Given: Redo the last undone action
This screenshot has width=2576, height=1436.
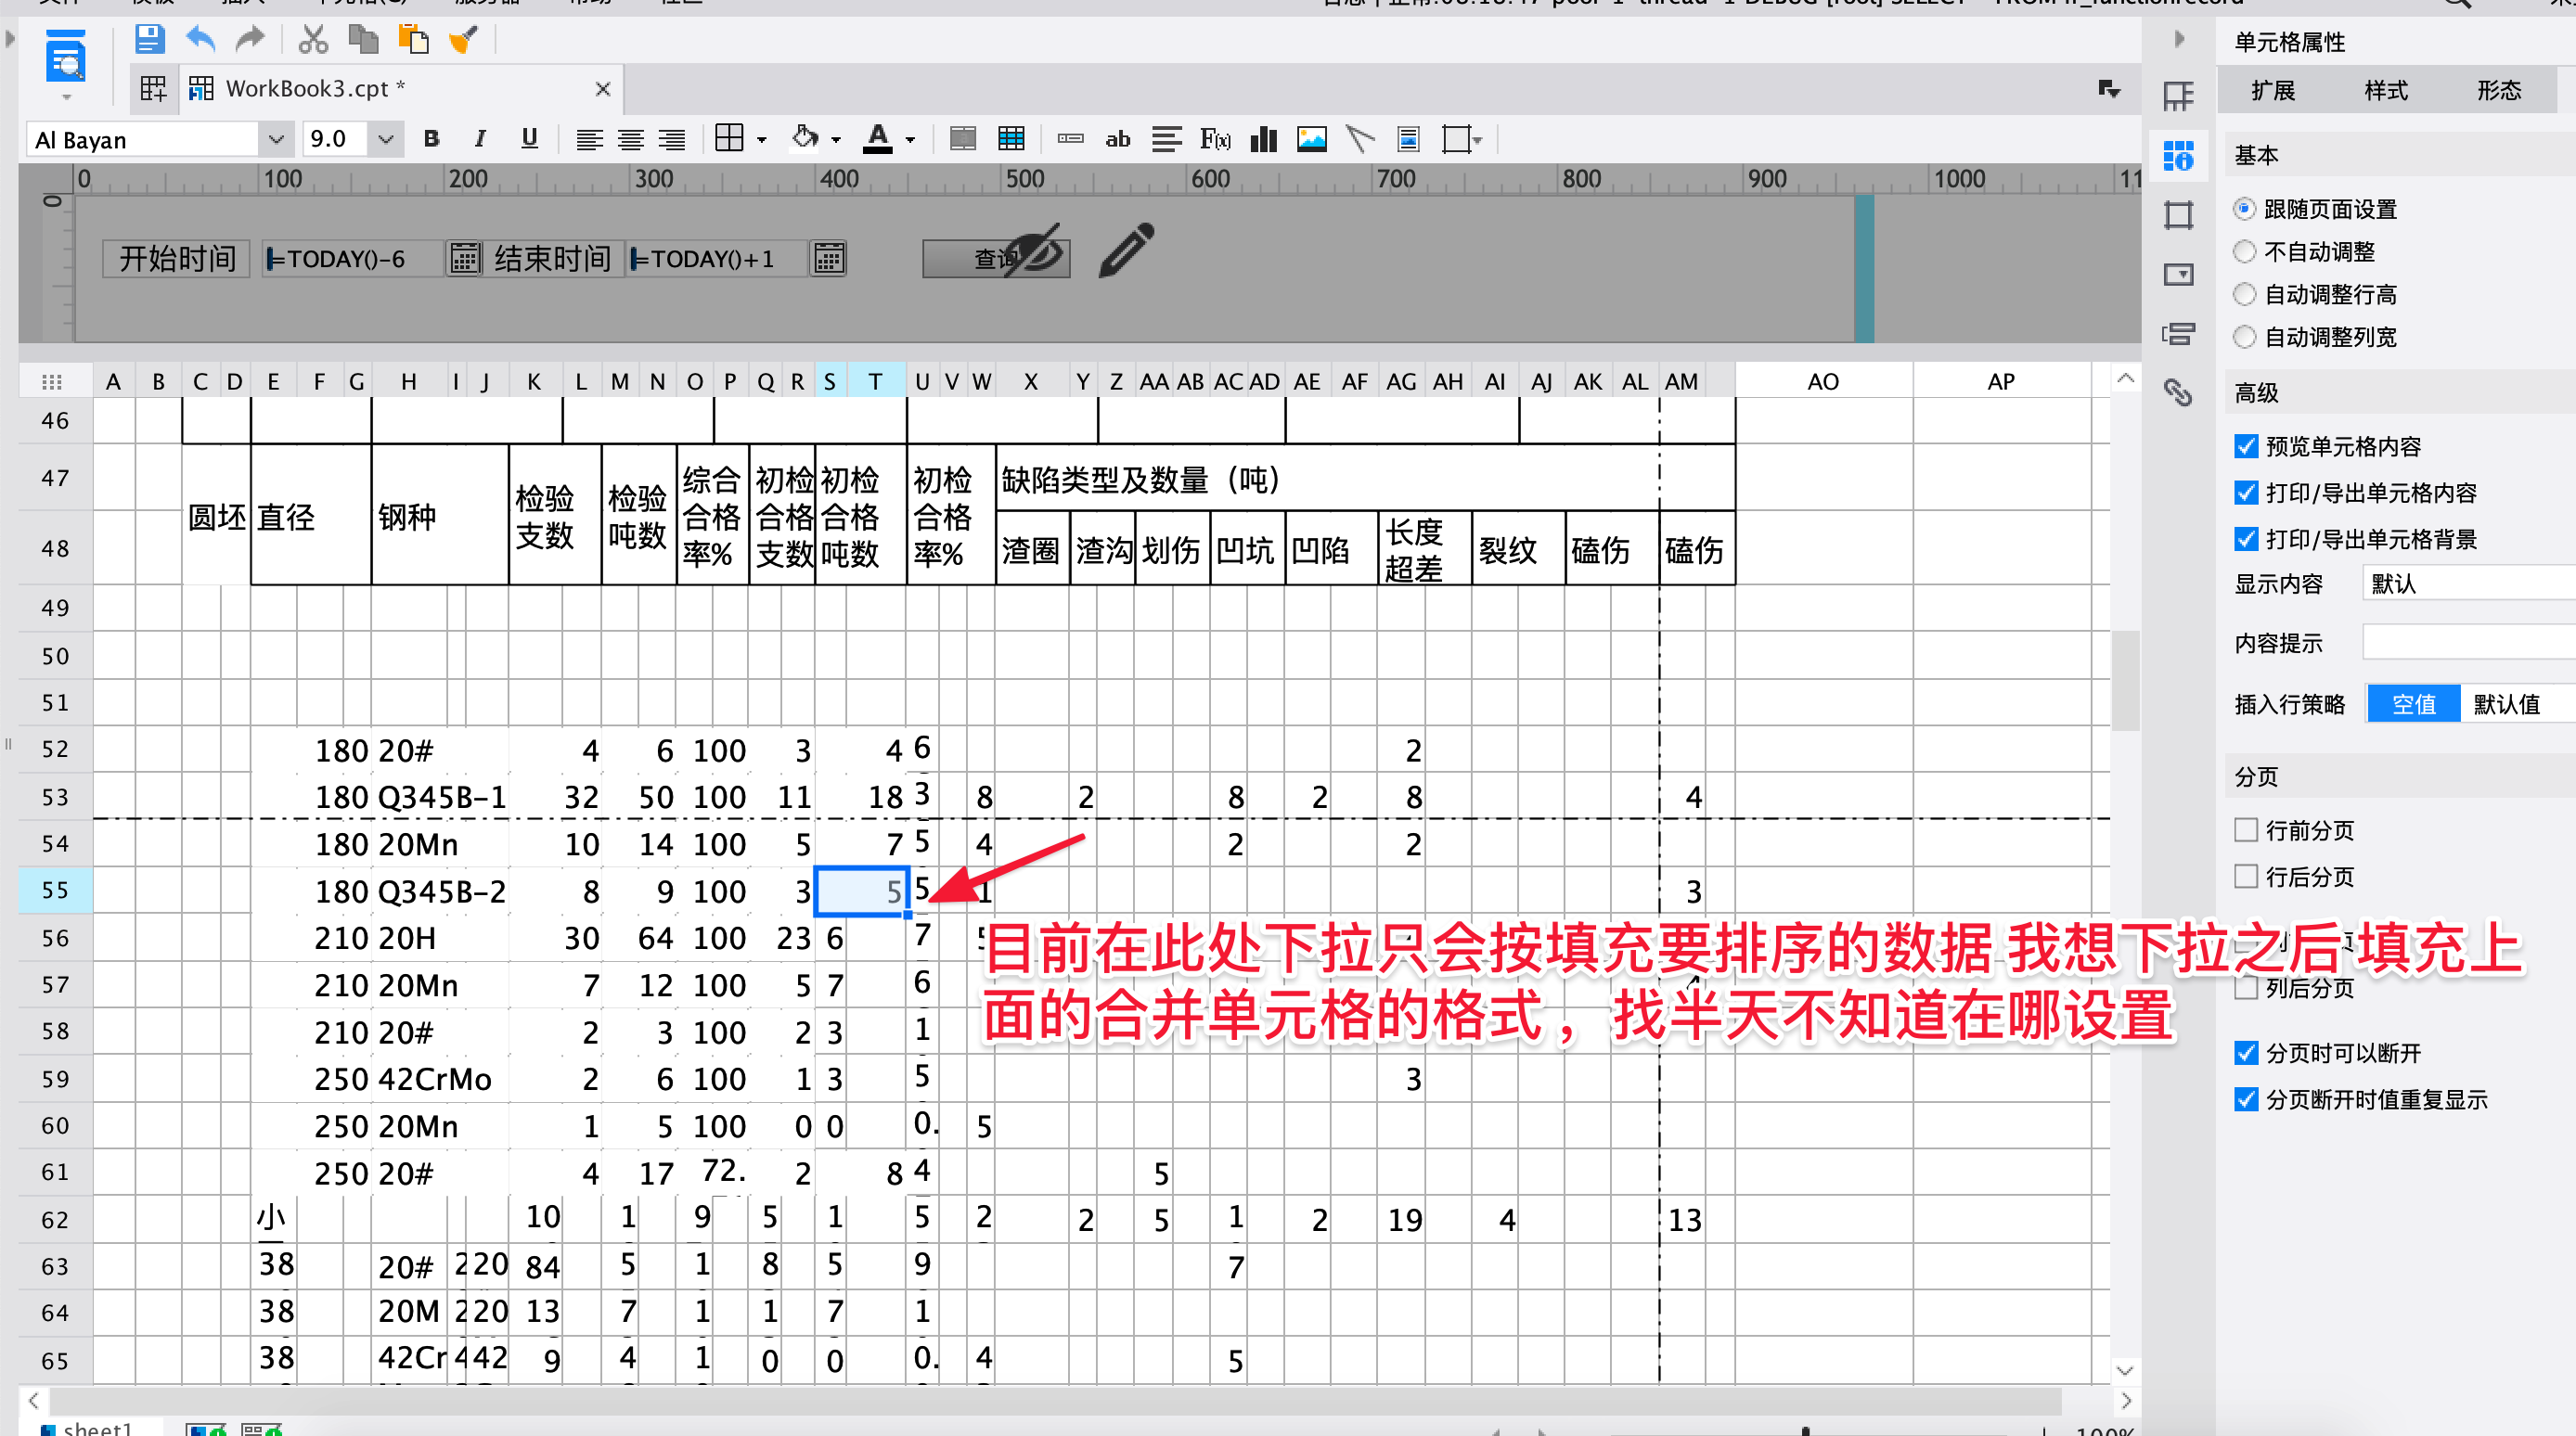Looking at the screenshot, I should pyautogui.click(x=250, y=39).
